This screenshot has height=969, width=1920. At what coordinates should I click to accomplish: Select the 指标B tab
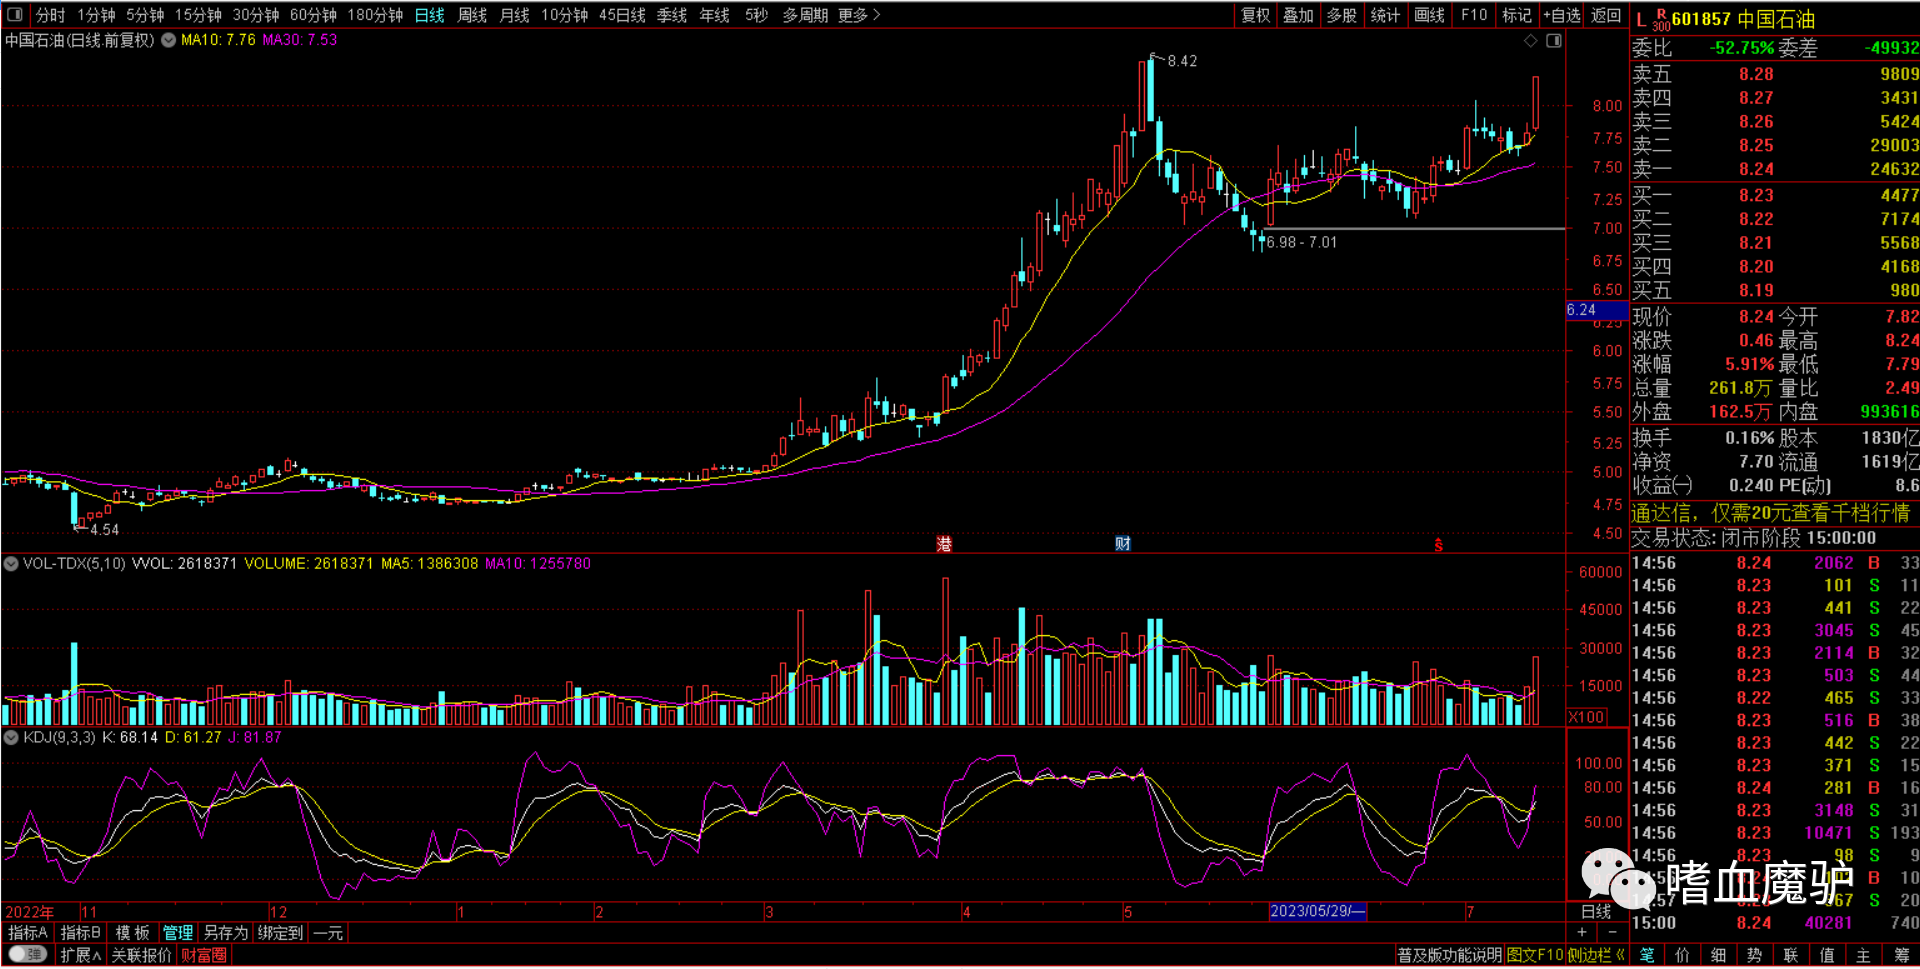(x=81, y=933)
